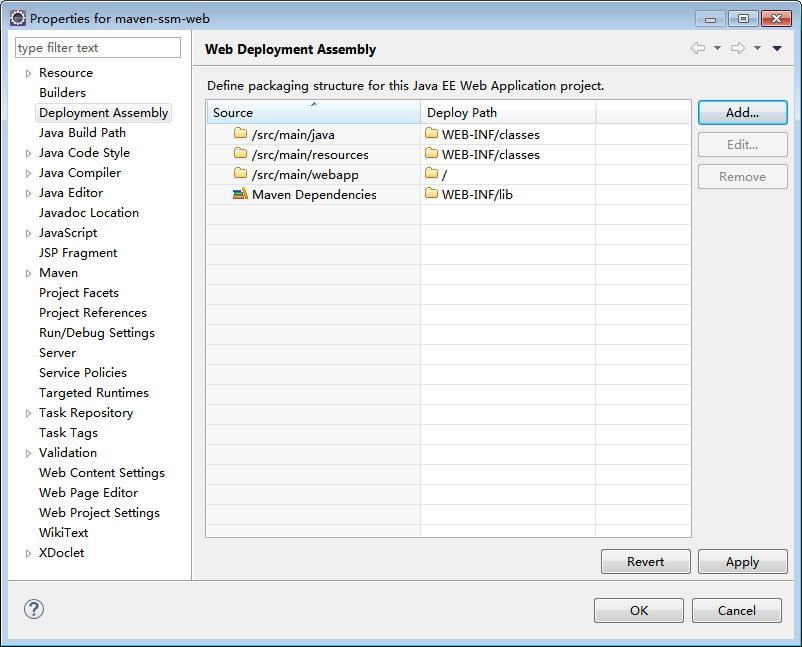Click the Properties window gear icon
Viewport: 802px width, 647px height.
click(x=17, y=18)
